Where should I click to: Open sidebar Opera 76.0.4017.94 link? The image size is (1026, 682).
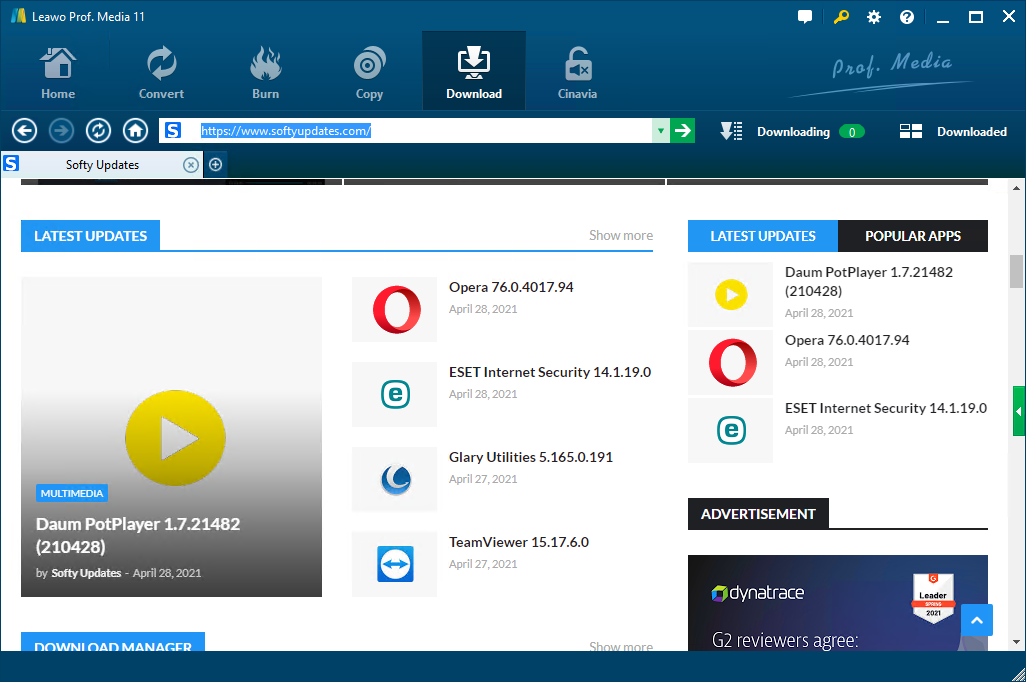click(847, 340)
